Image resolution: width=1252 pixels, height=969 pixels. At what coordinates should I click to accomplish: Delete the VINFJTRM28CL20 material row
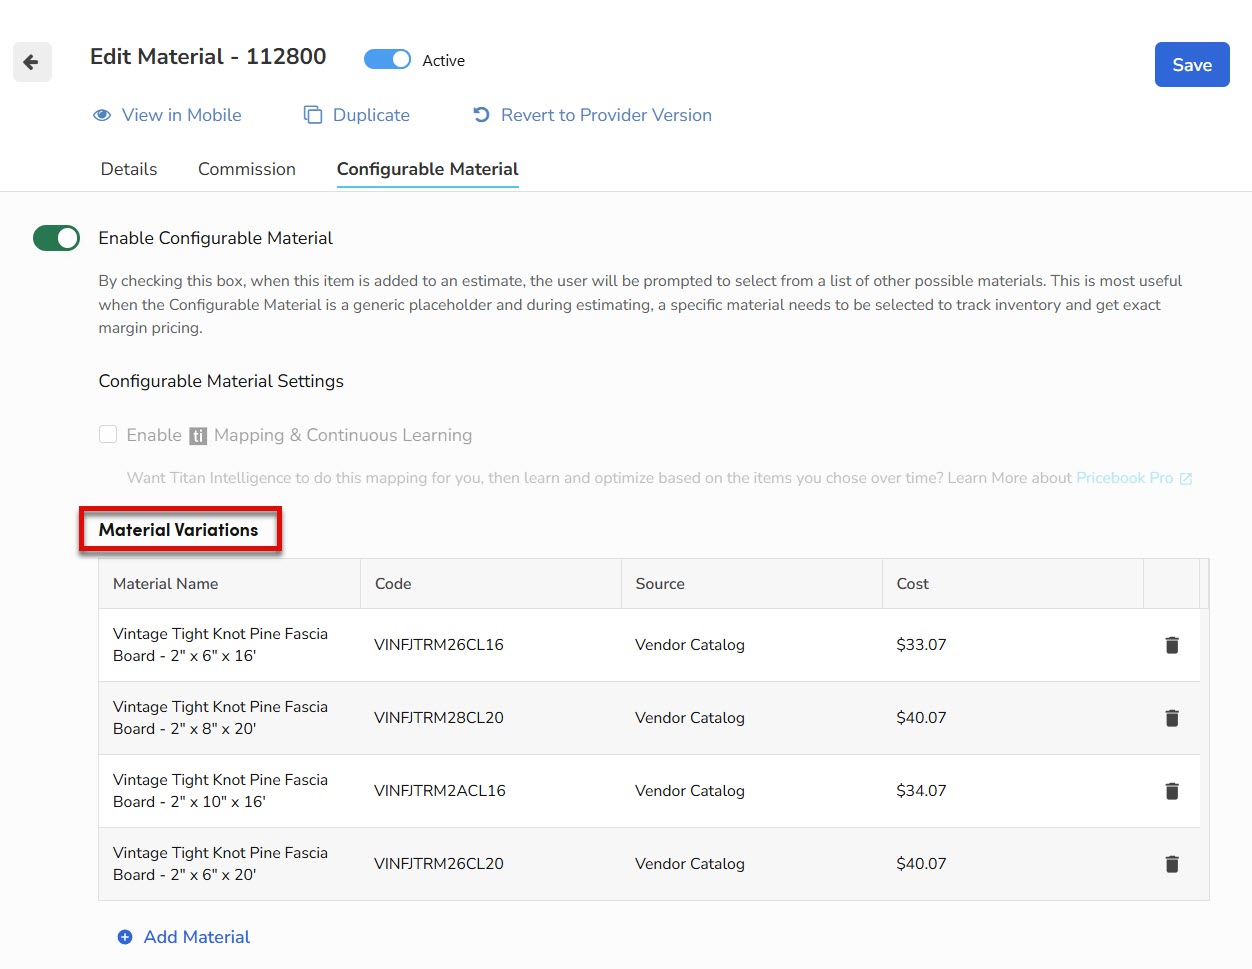point(1172,718)
